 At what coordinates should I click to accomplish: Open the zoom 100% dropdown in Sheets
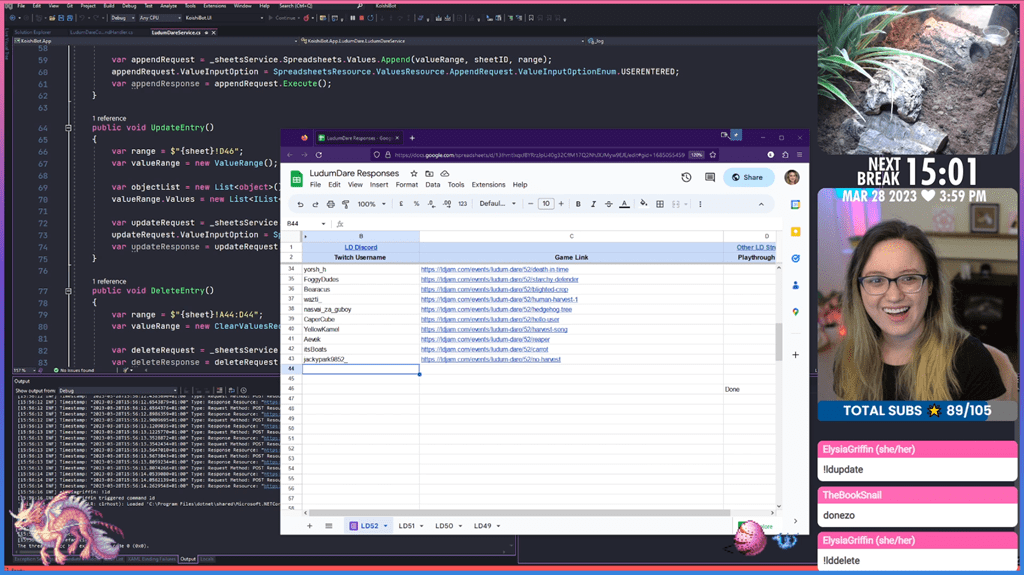[372, 204]
